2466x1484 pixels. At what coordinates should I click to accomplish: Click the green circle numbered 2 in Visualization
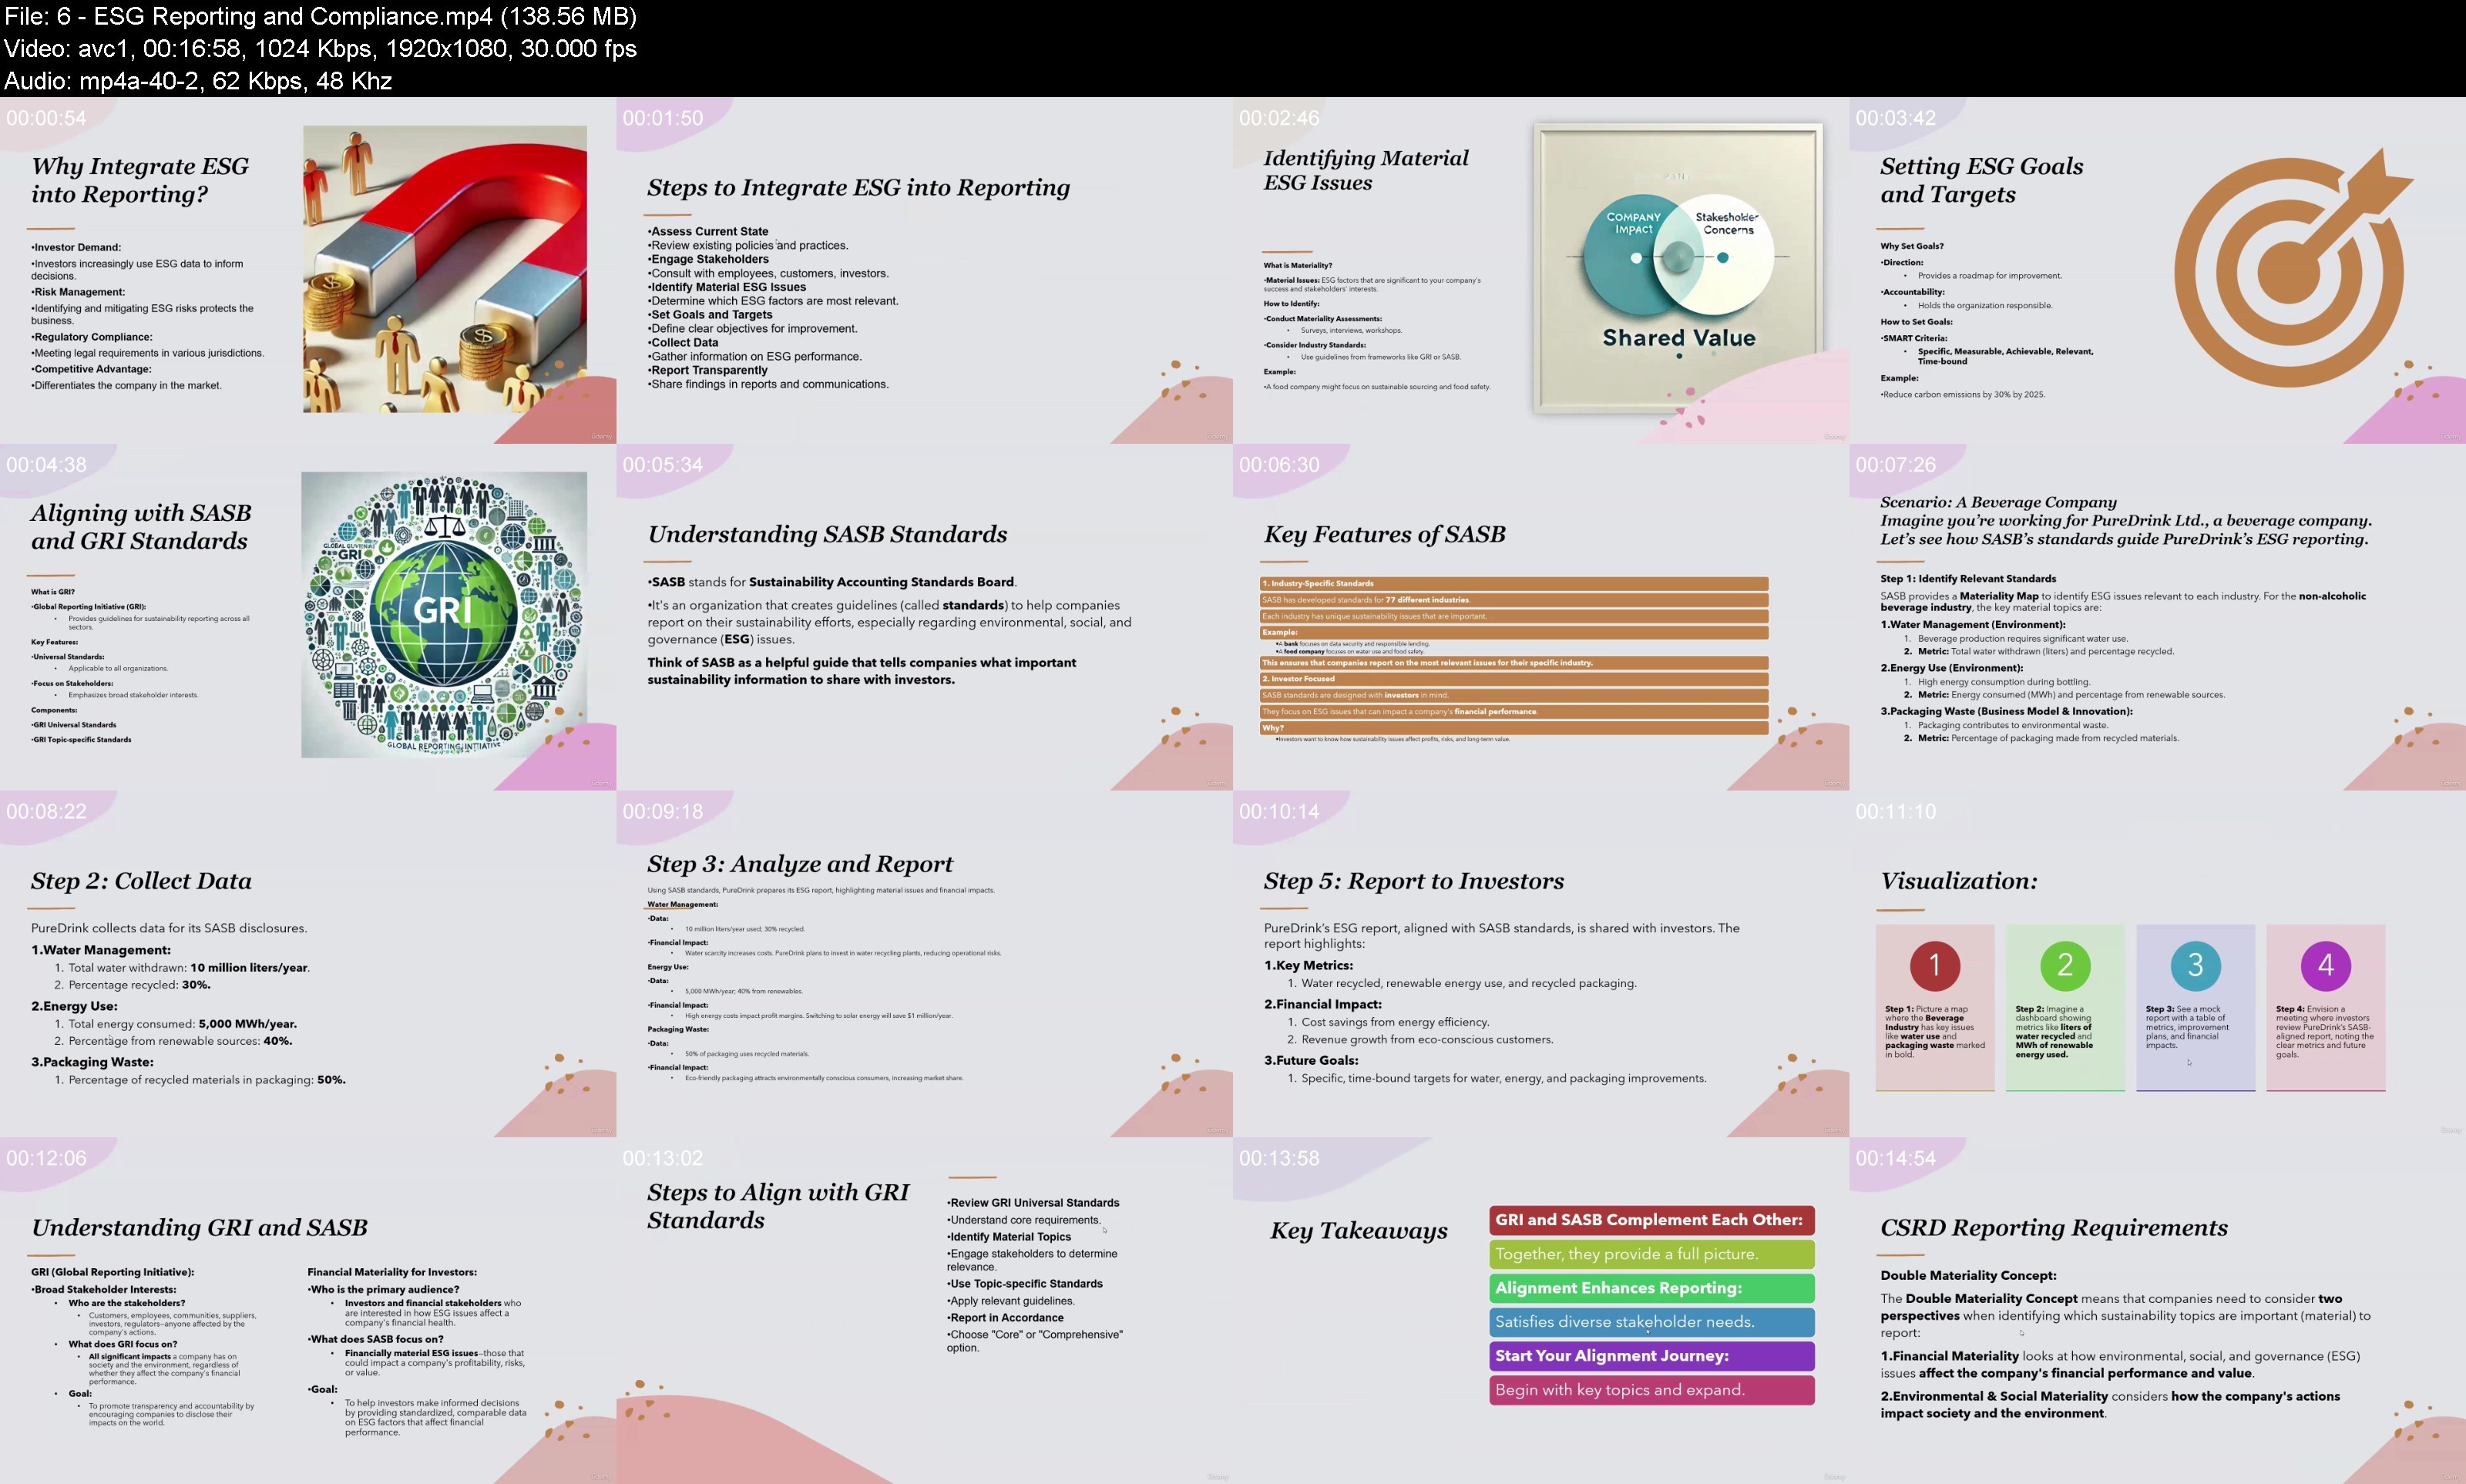[x=2065, y=965]
